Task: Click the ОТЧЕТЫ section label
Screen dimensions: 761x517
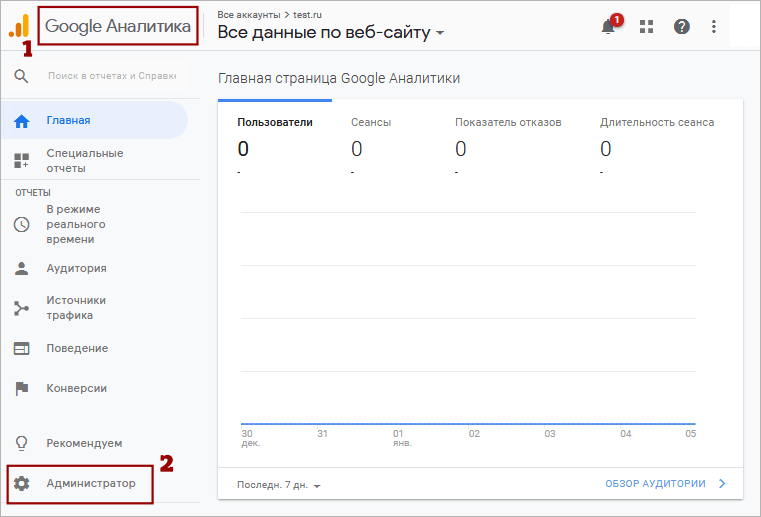Action: (33, 193)
